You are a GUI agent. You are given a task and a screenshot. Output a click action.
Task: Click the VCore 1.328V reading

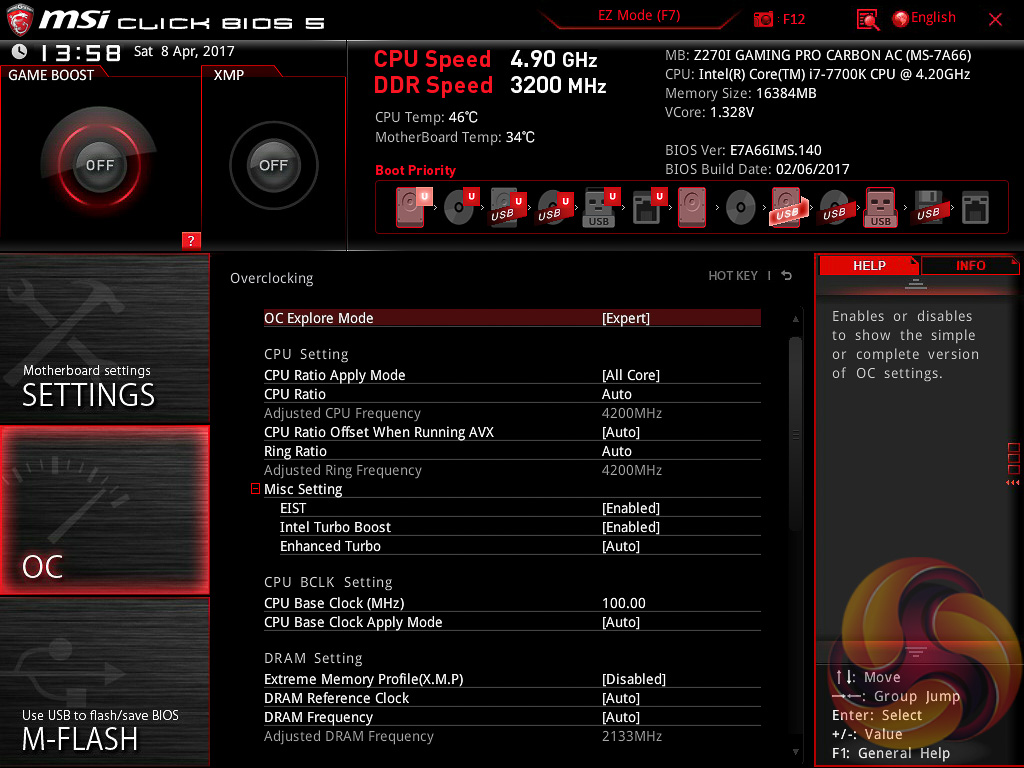(x=709, y=112)
